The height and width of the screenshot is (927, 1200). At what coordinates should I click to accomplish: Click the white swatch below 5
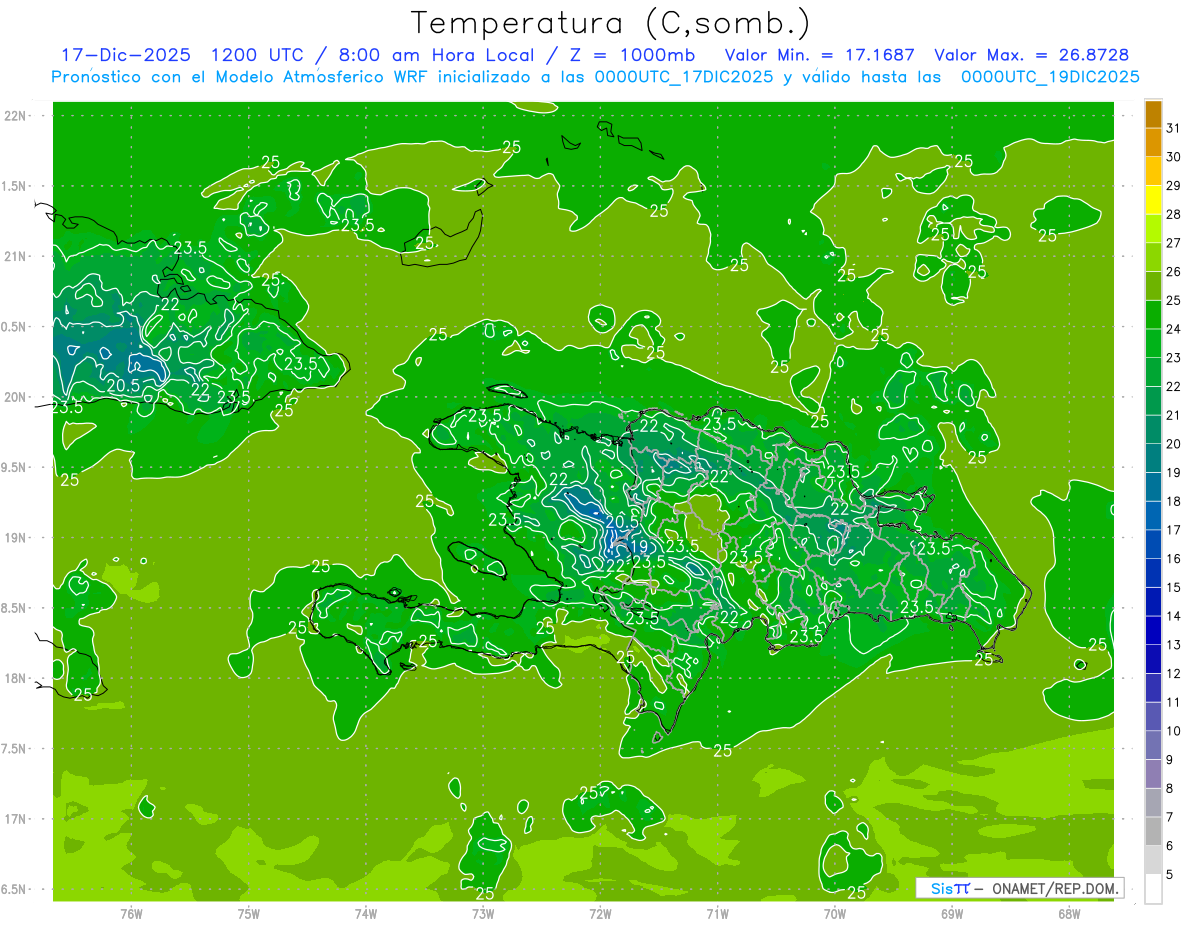[1153, 889]
